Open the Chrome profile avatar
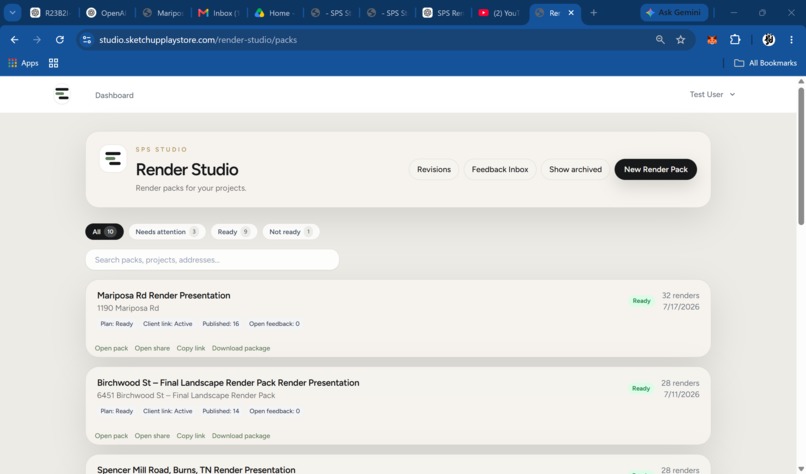This screenshot has width=806, height=474. 768,40
